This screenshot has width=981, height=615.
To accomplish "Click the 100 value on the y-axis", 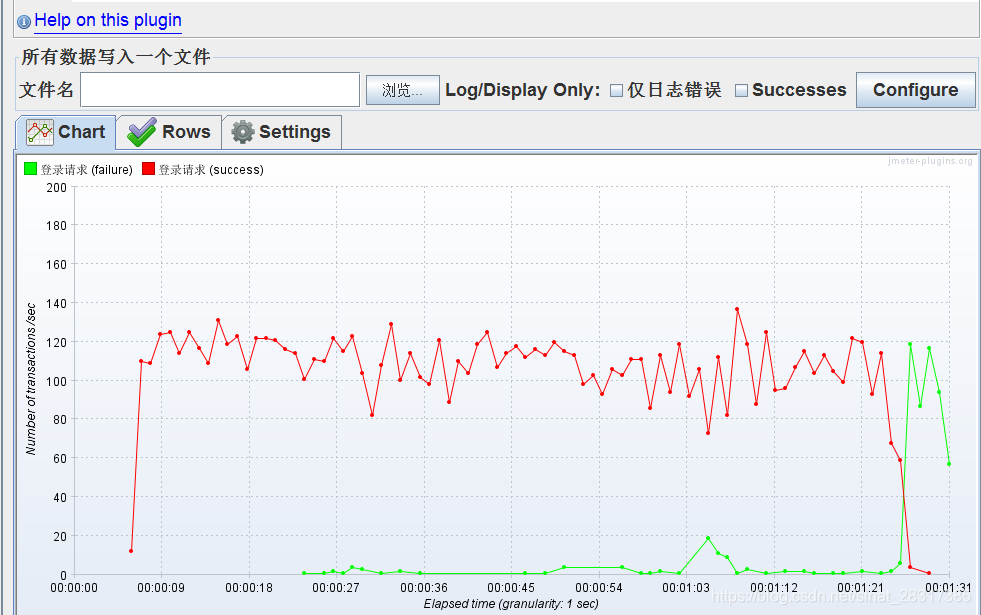I will click(56, 381).
